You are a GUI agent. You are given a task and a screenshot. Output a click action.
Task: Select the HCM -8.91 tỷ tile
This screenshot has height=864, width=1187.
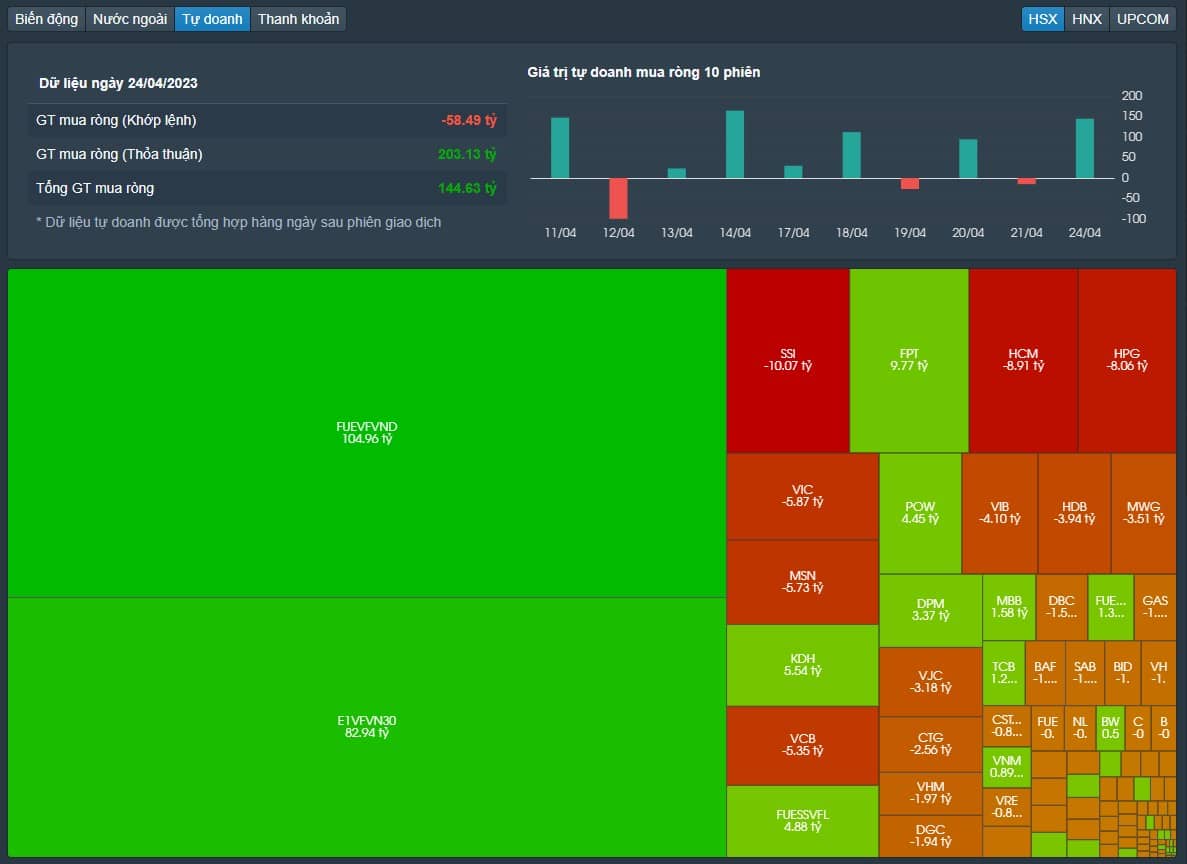coord(1023,360)
